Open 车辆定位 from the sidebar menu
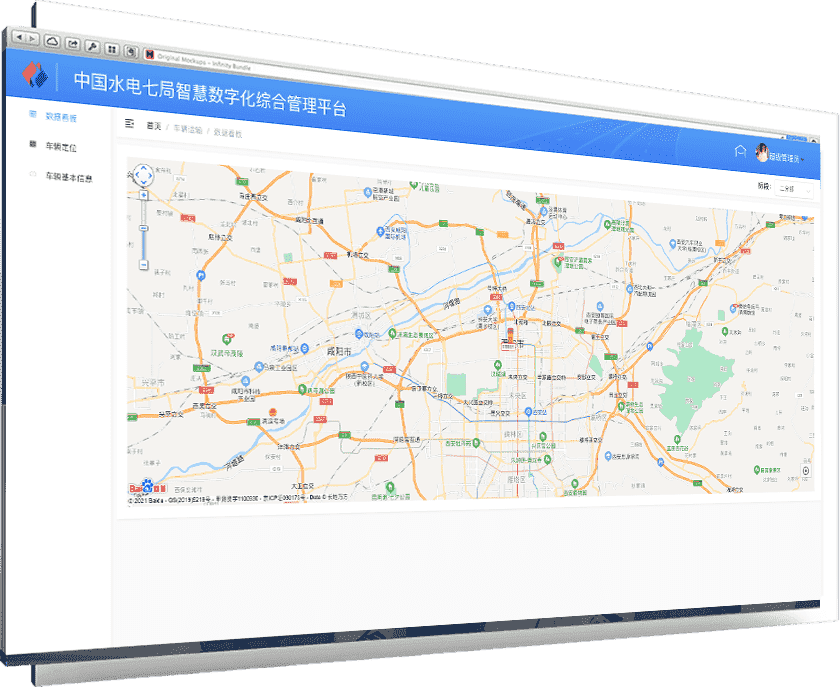840x687 pixels. pyautogui.click(x=60, y=147)
